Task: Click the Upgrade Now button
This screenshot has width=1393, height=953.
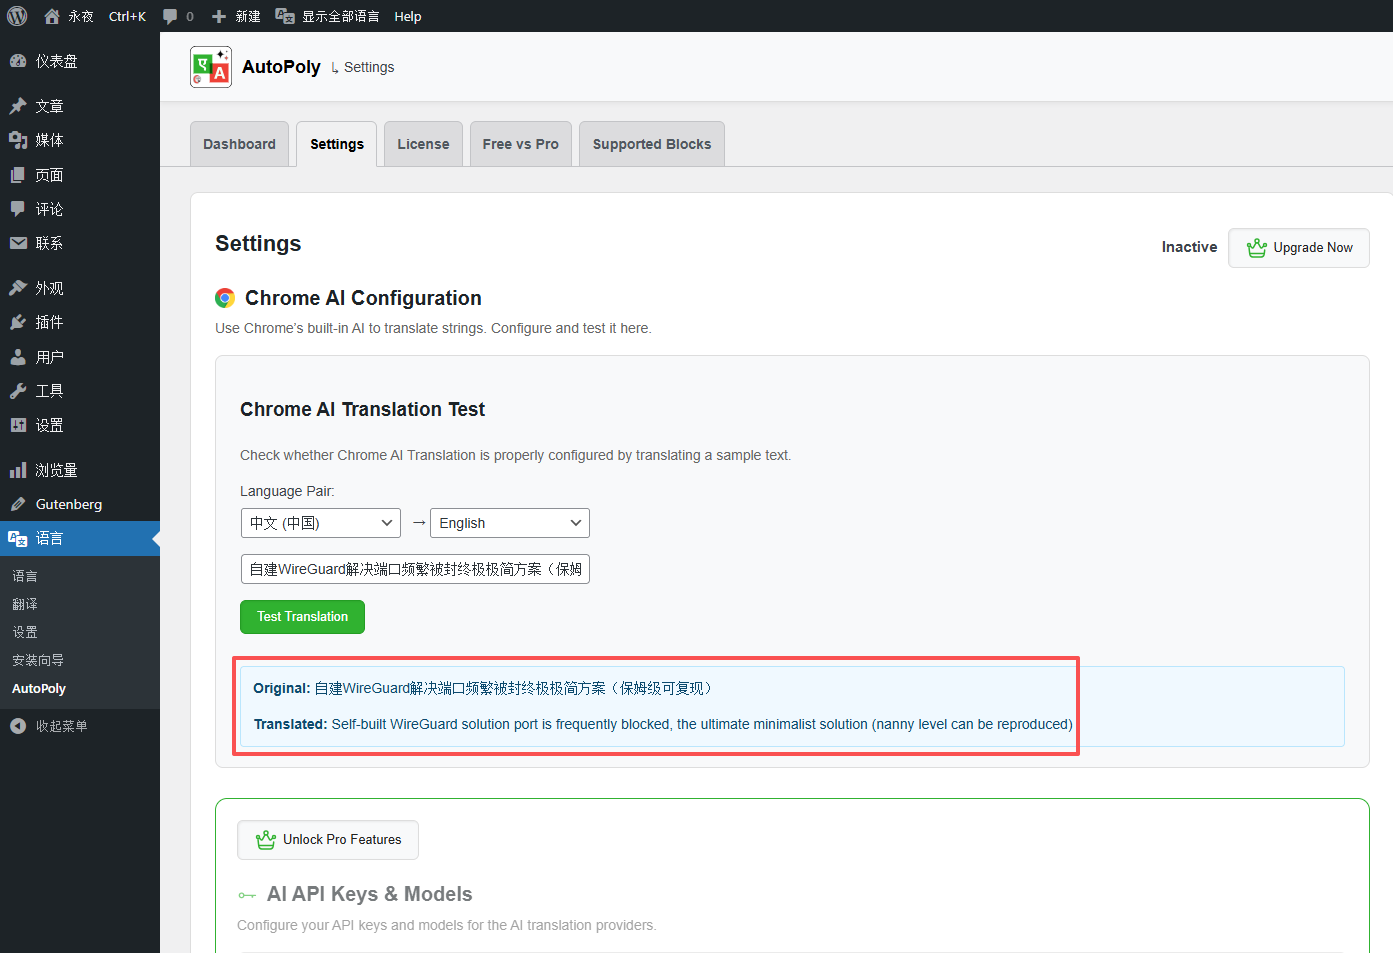Action: point(1299,248)
